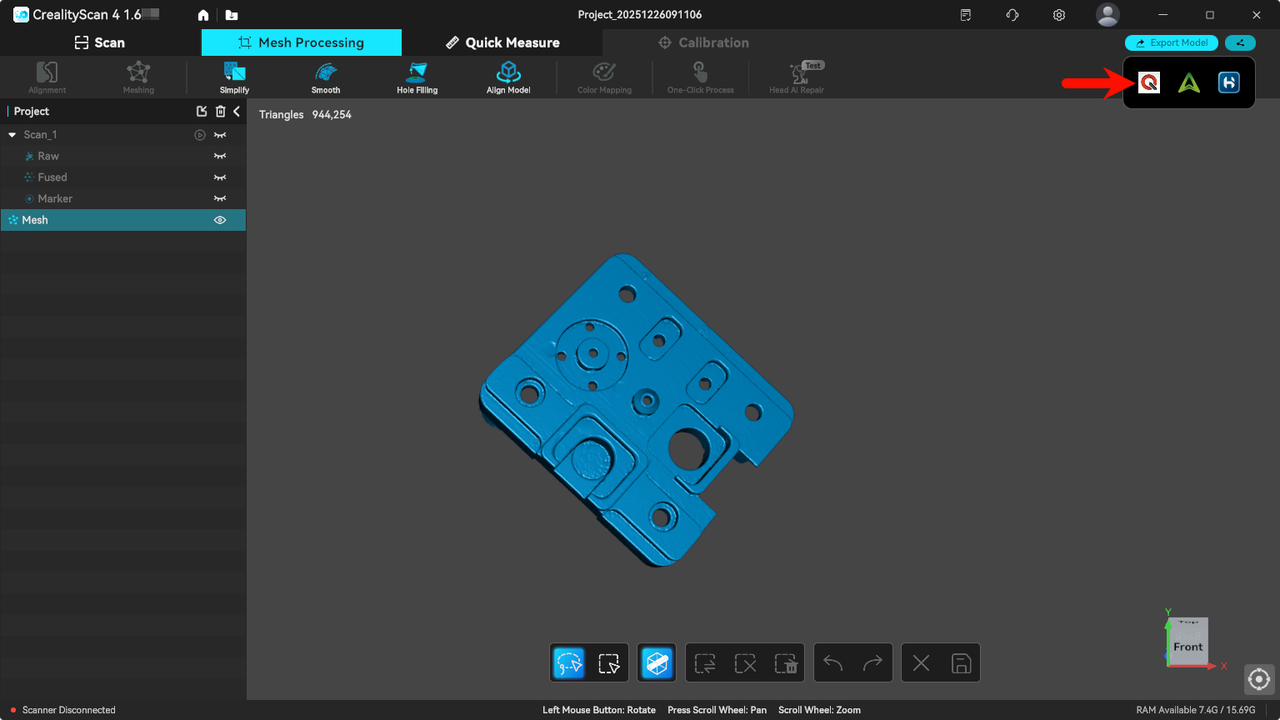Select the rectangle selection tool
The height and width of the screenshot is (720, 1280).
tap(610, 662)
